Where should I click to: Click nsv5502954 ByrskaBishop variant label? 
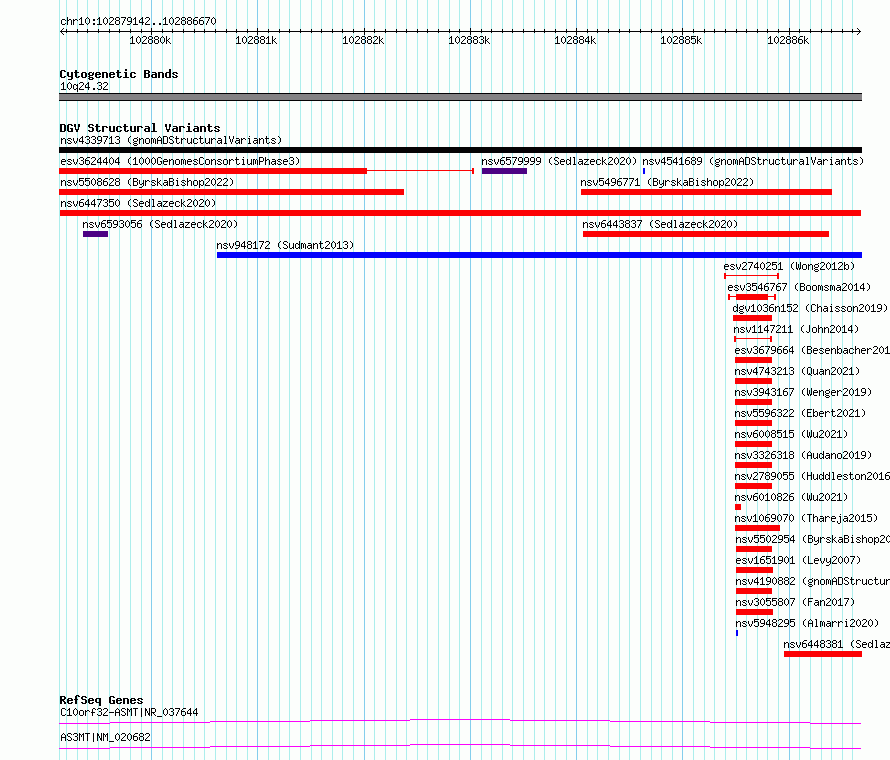pos(812,539)
